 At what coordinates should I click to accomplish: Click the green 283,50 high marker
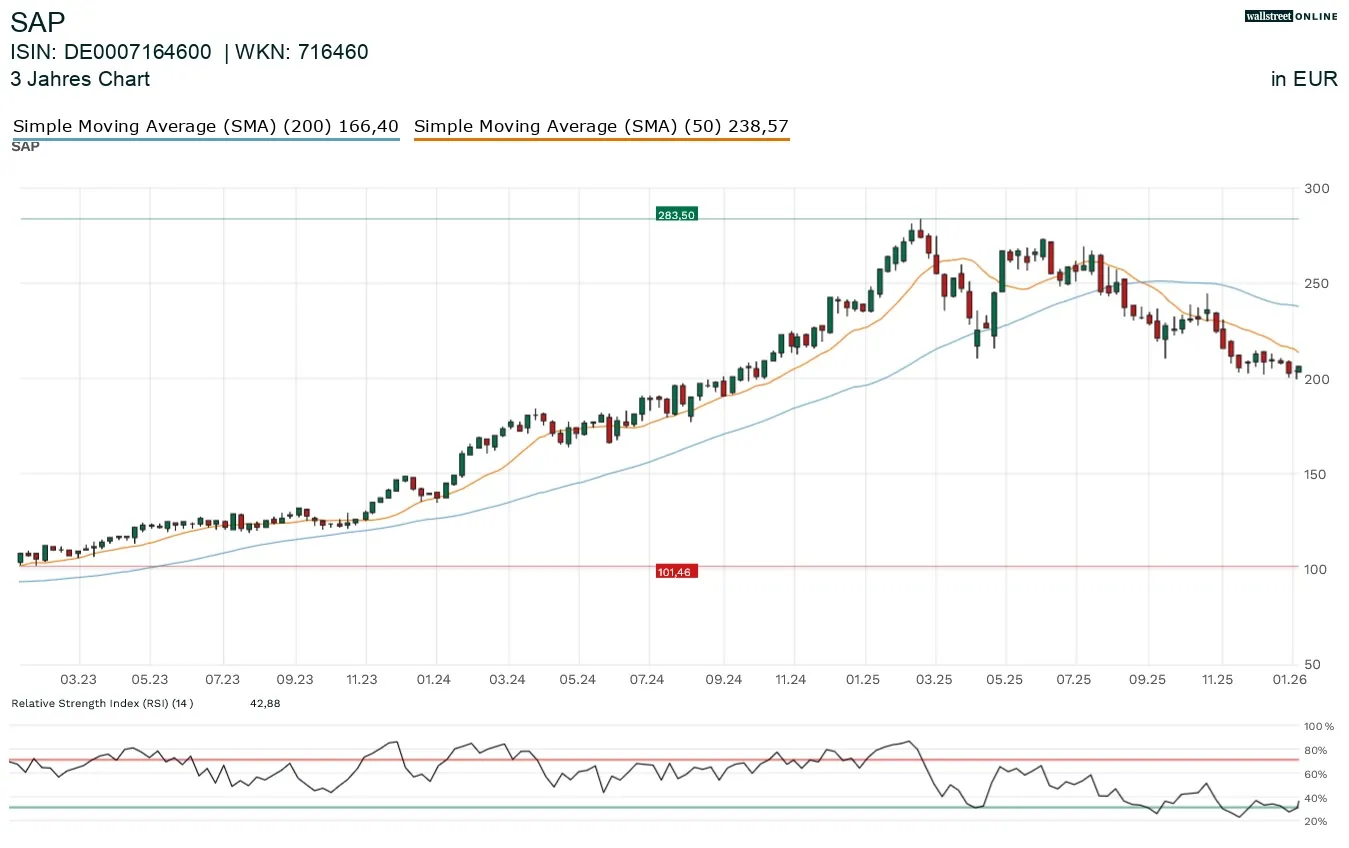pyautogui.click(x=675, y=213)
